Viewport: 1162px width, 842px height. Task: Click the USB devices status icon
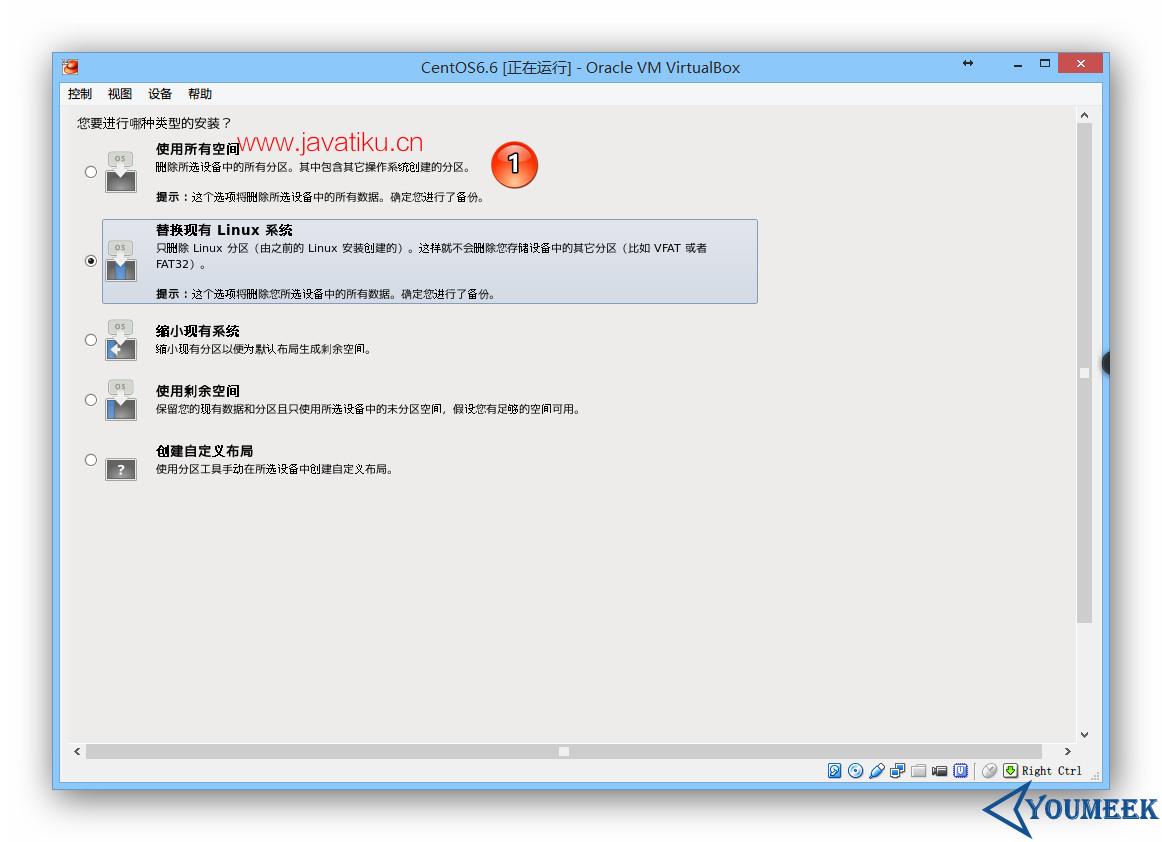[x=877, y=771]
